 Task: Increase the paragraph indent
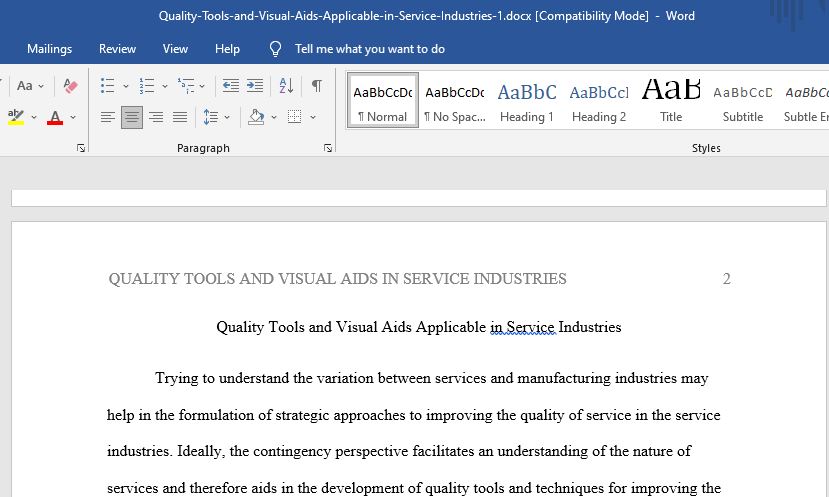click(255, 86)
